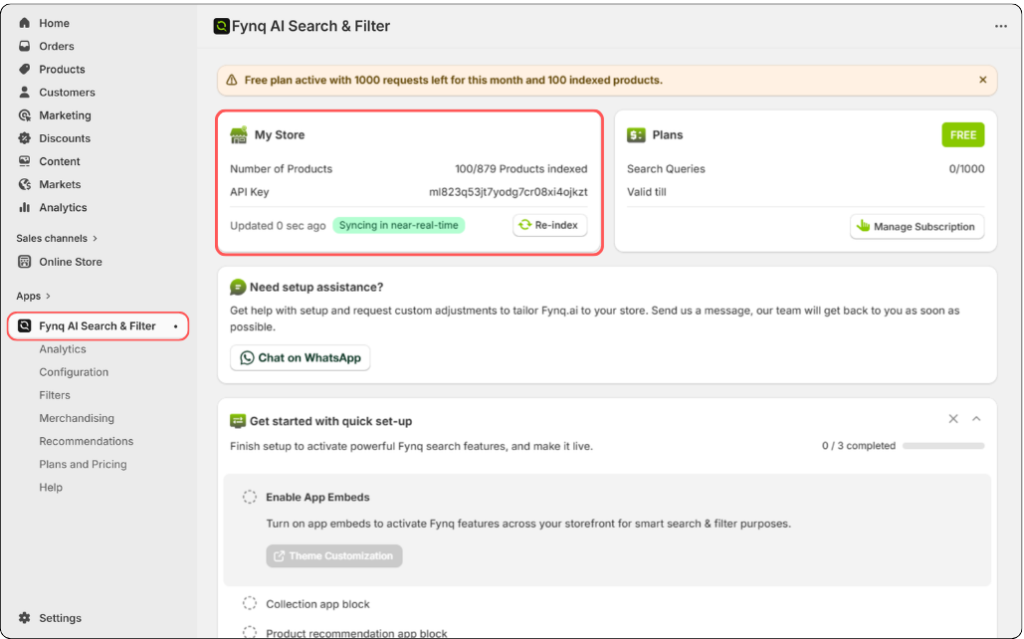Click the Online Store storefront icon
Viewport: 1024px width, 639px height.
24,261
